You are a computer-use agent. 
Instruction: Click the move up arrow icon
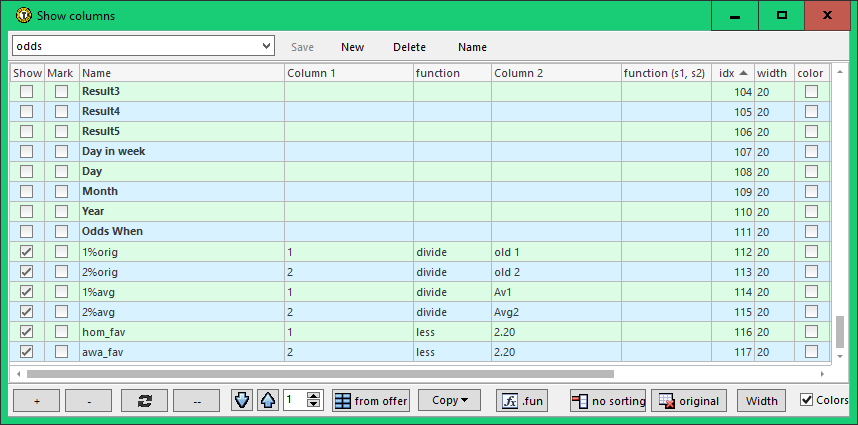267,400
